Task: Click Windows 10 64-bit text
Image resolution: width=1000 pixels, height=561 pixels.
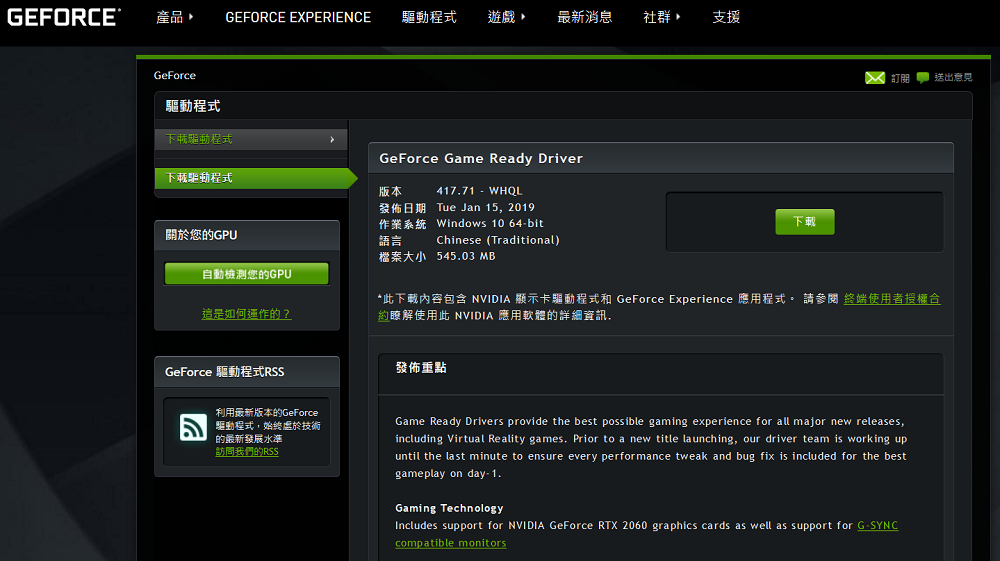Action: point(490,223)
